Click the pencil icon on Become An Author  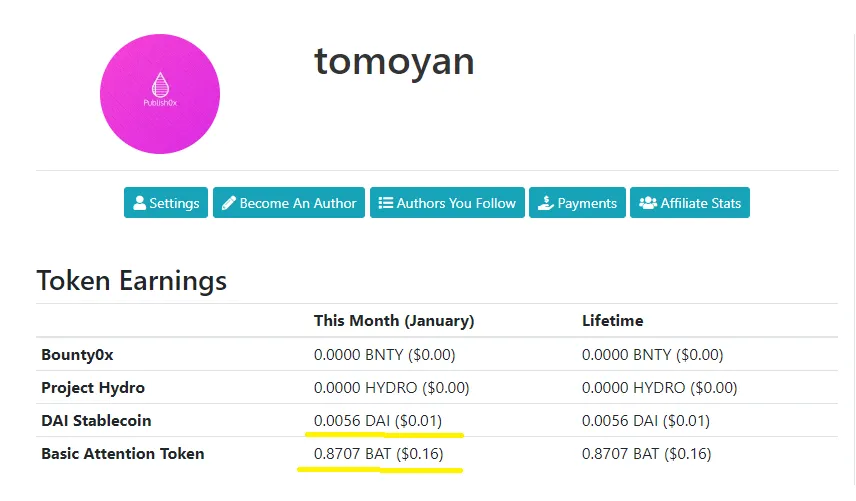(229, 203)
